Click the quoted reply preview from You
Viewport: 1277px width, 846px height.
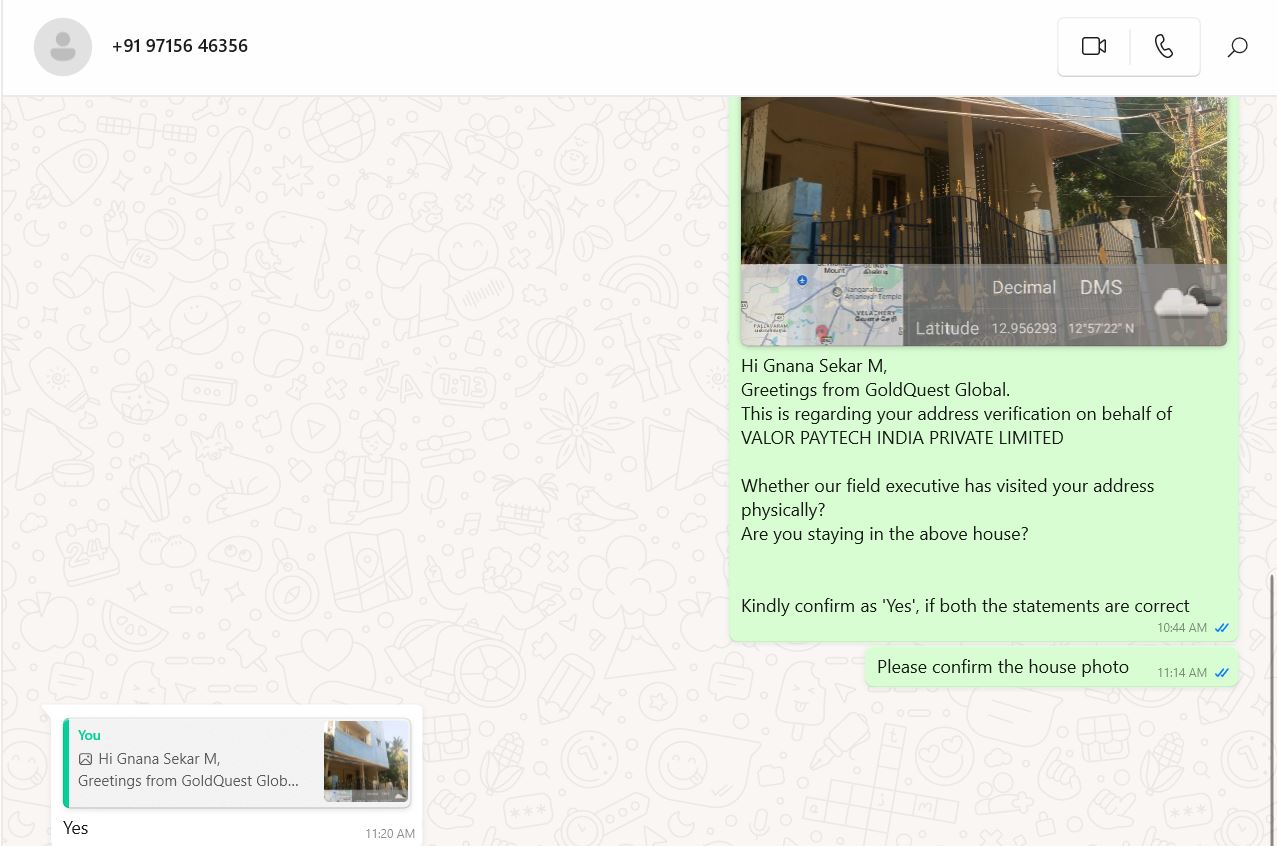coord(237,762)
